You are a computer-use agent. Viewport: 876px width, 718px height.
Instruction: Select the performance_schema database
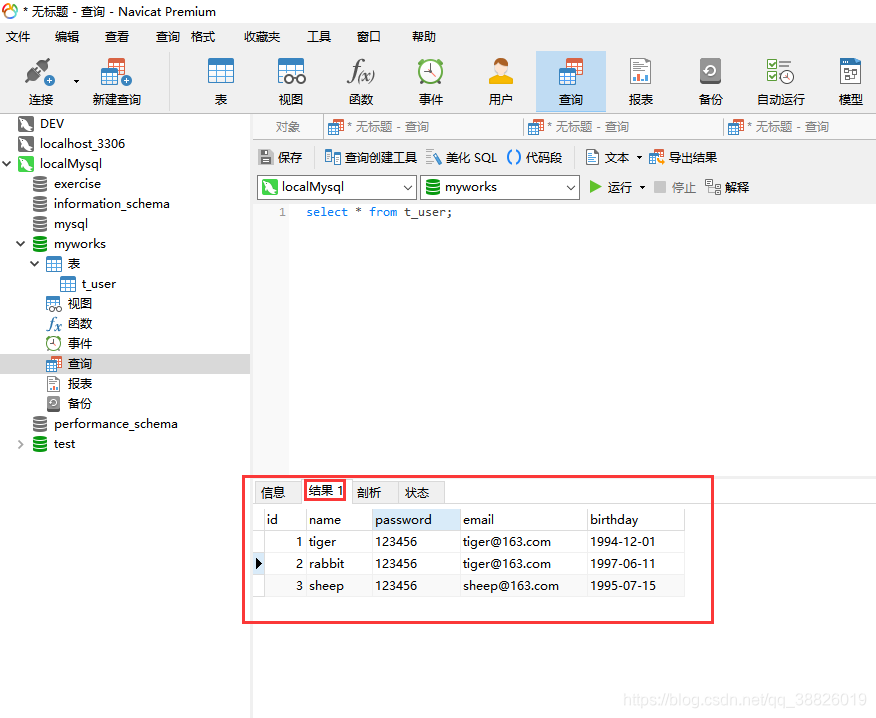click(x=115, y=424)
